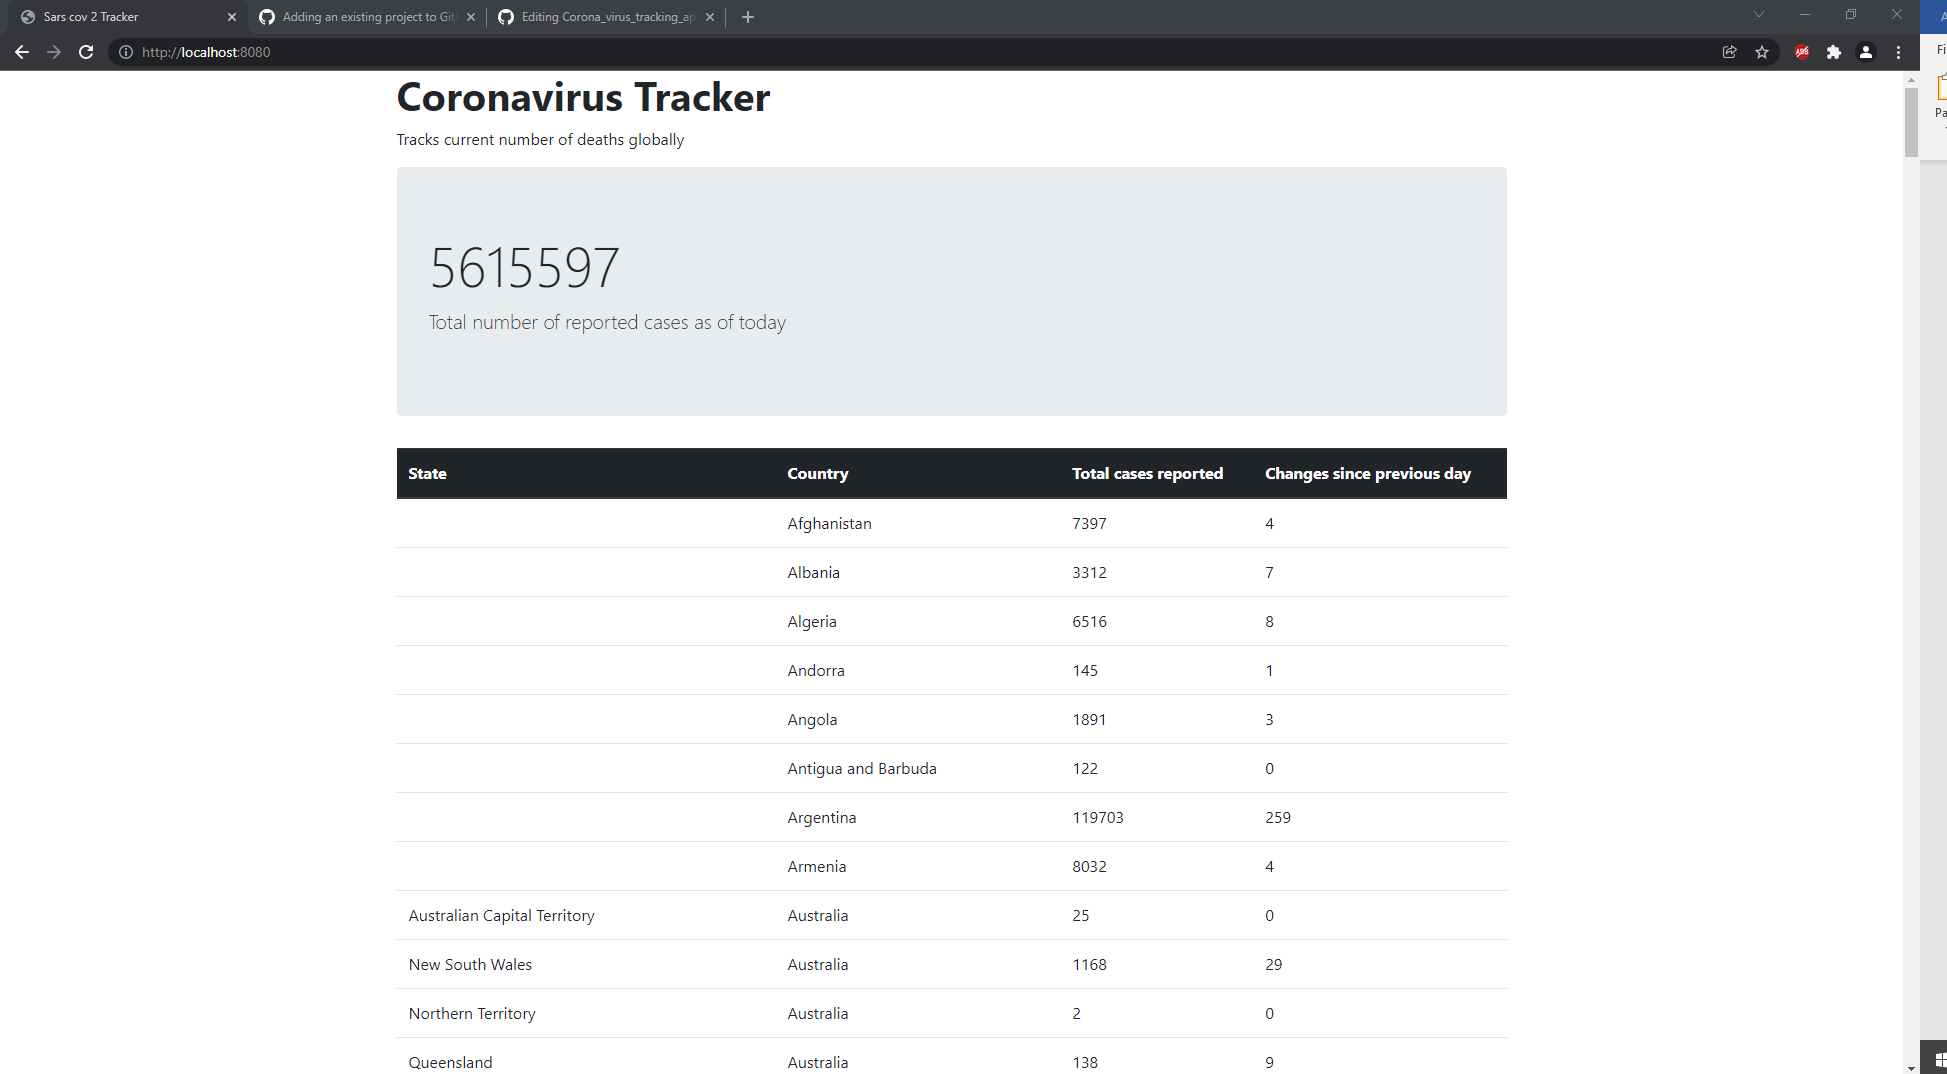
Task: Bookmark this page with the star icon
Action: coord(1762,52)
